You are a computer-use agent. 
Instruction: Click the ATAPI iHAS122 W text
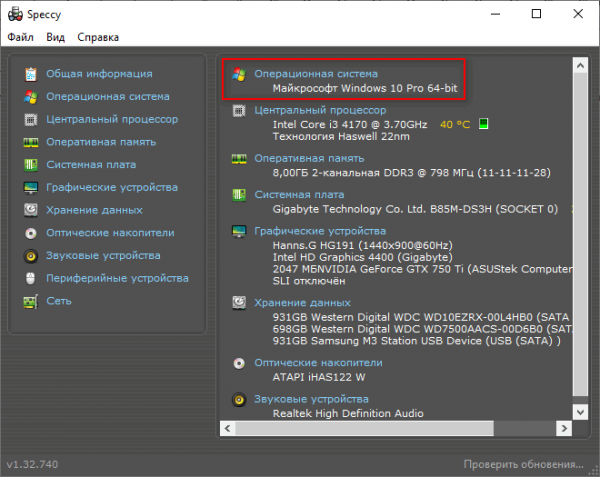[x=319, y=378]
